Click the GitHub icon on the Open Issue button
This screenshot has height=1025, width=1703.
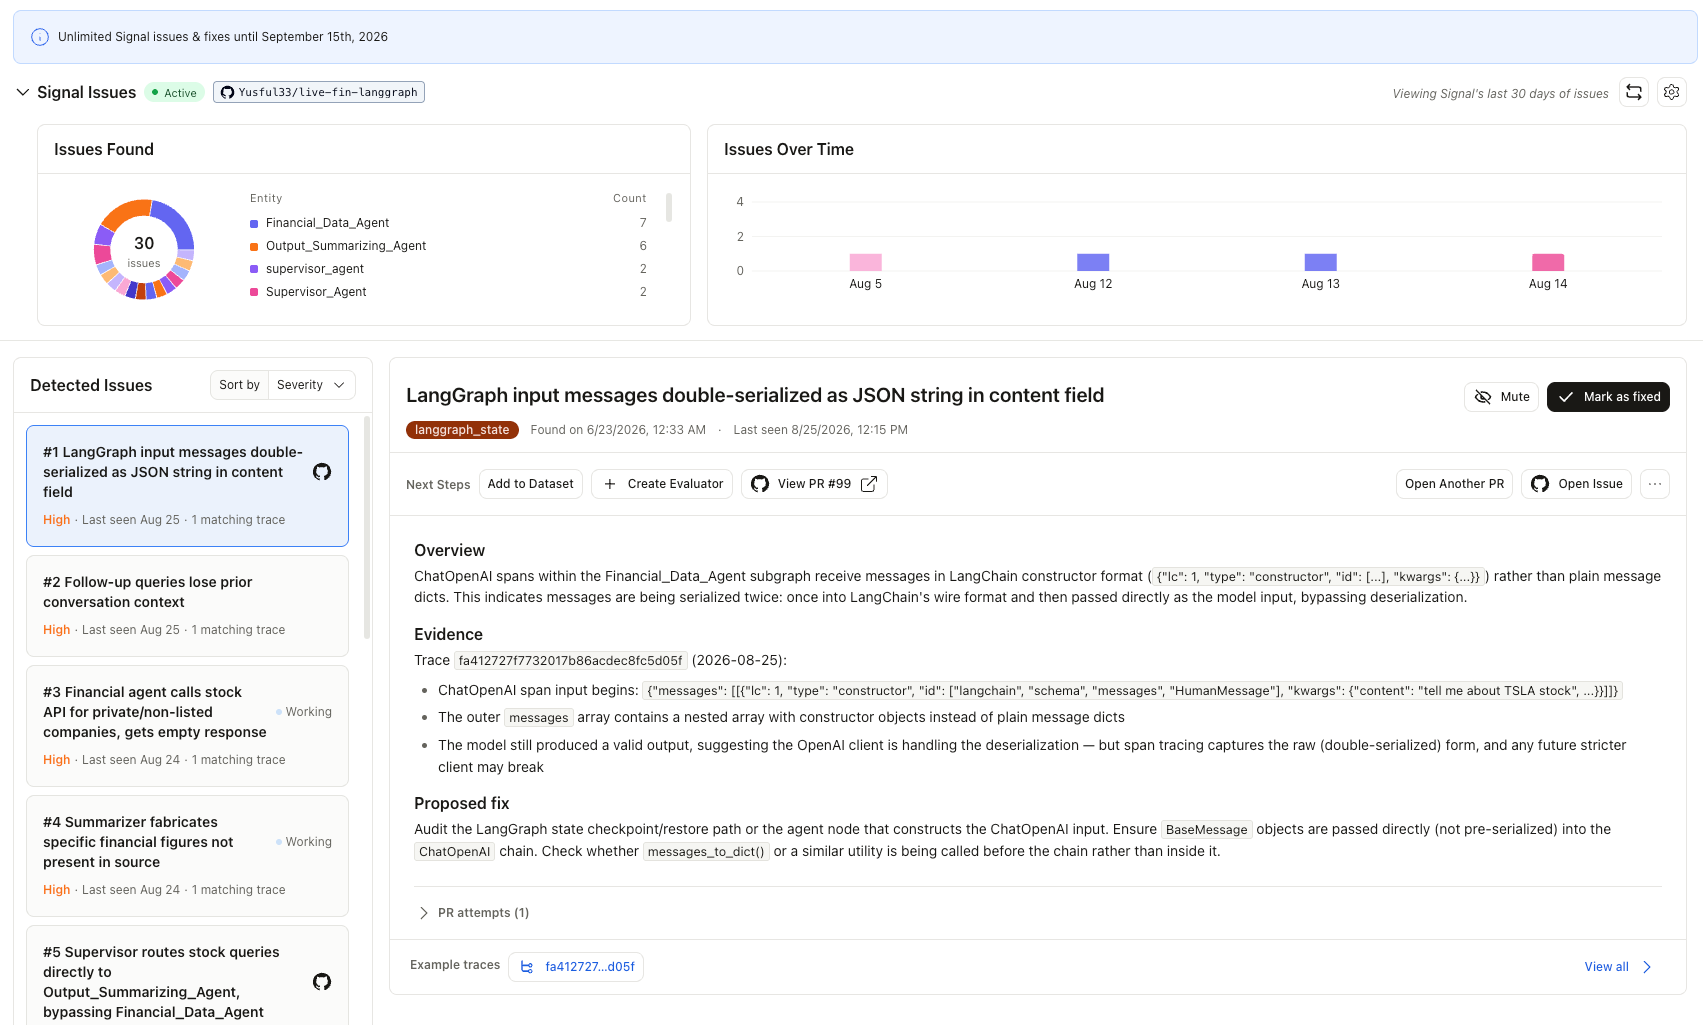[x=1540, y=484]
